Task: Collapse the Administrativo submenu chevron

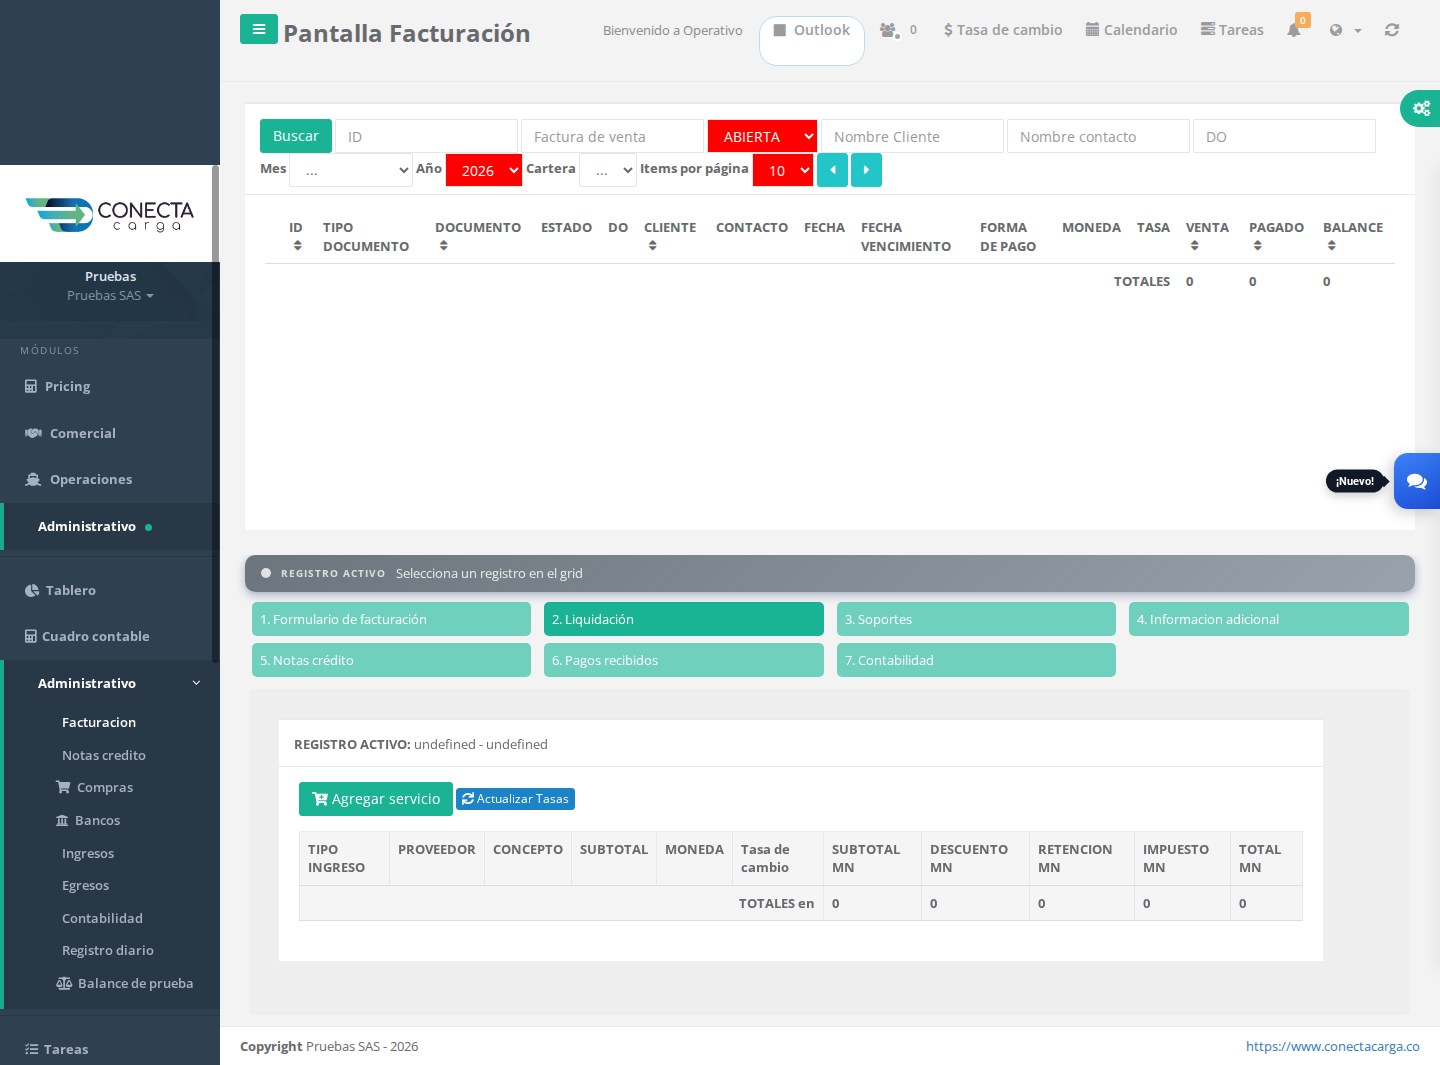Action: pyautogui.click(x=196, y=683)
